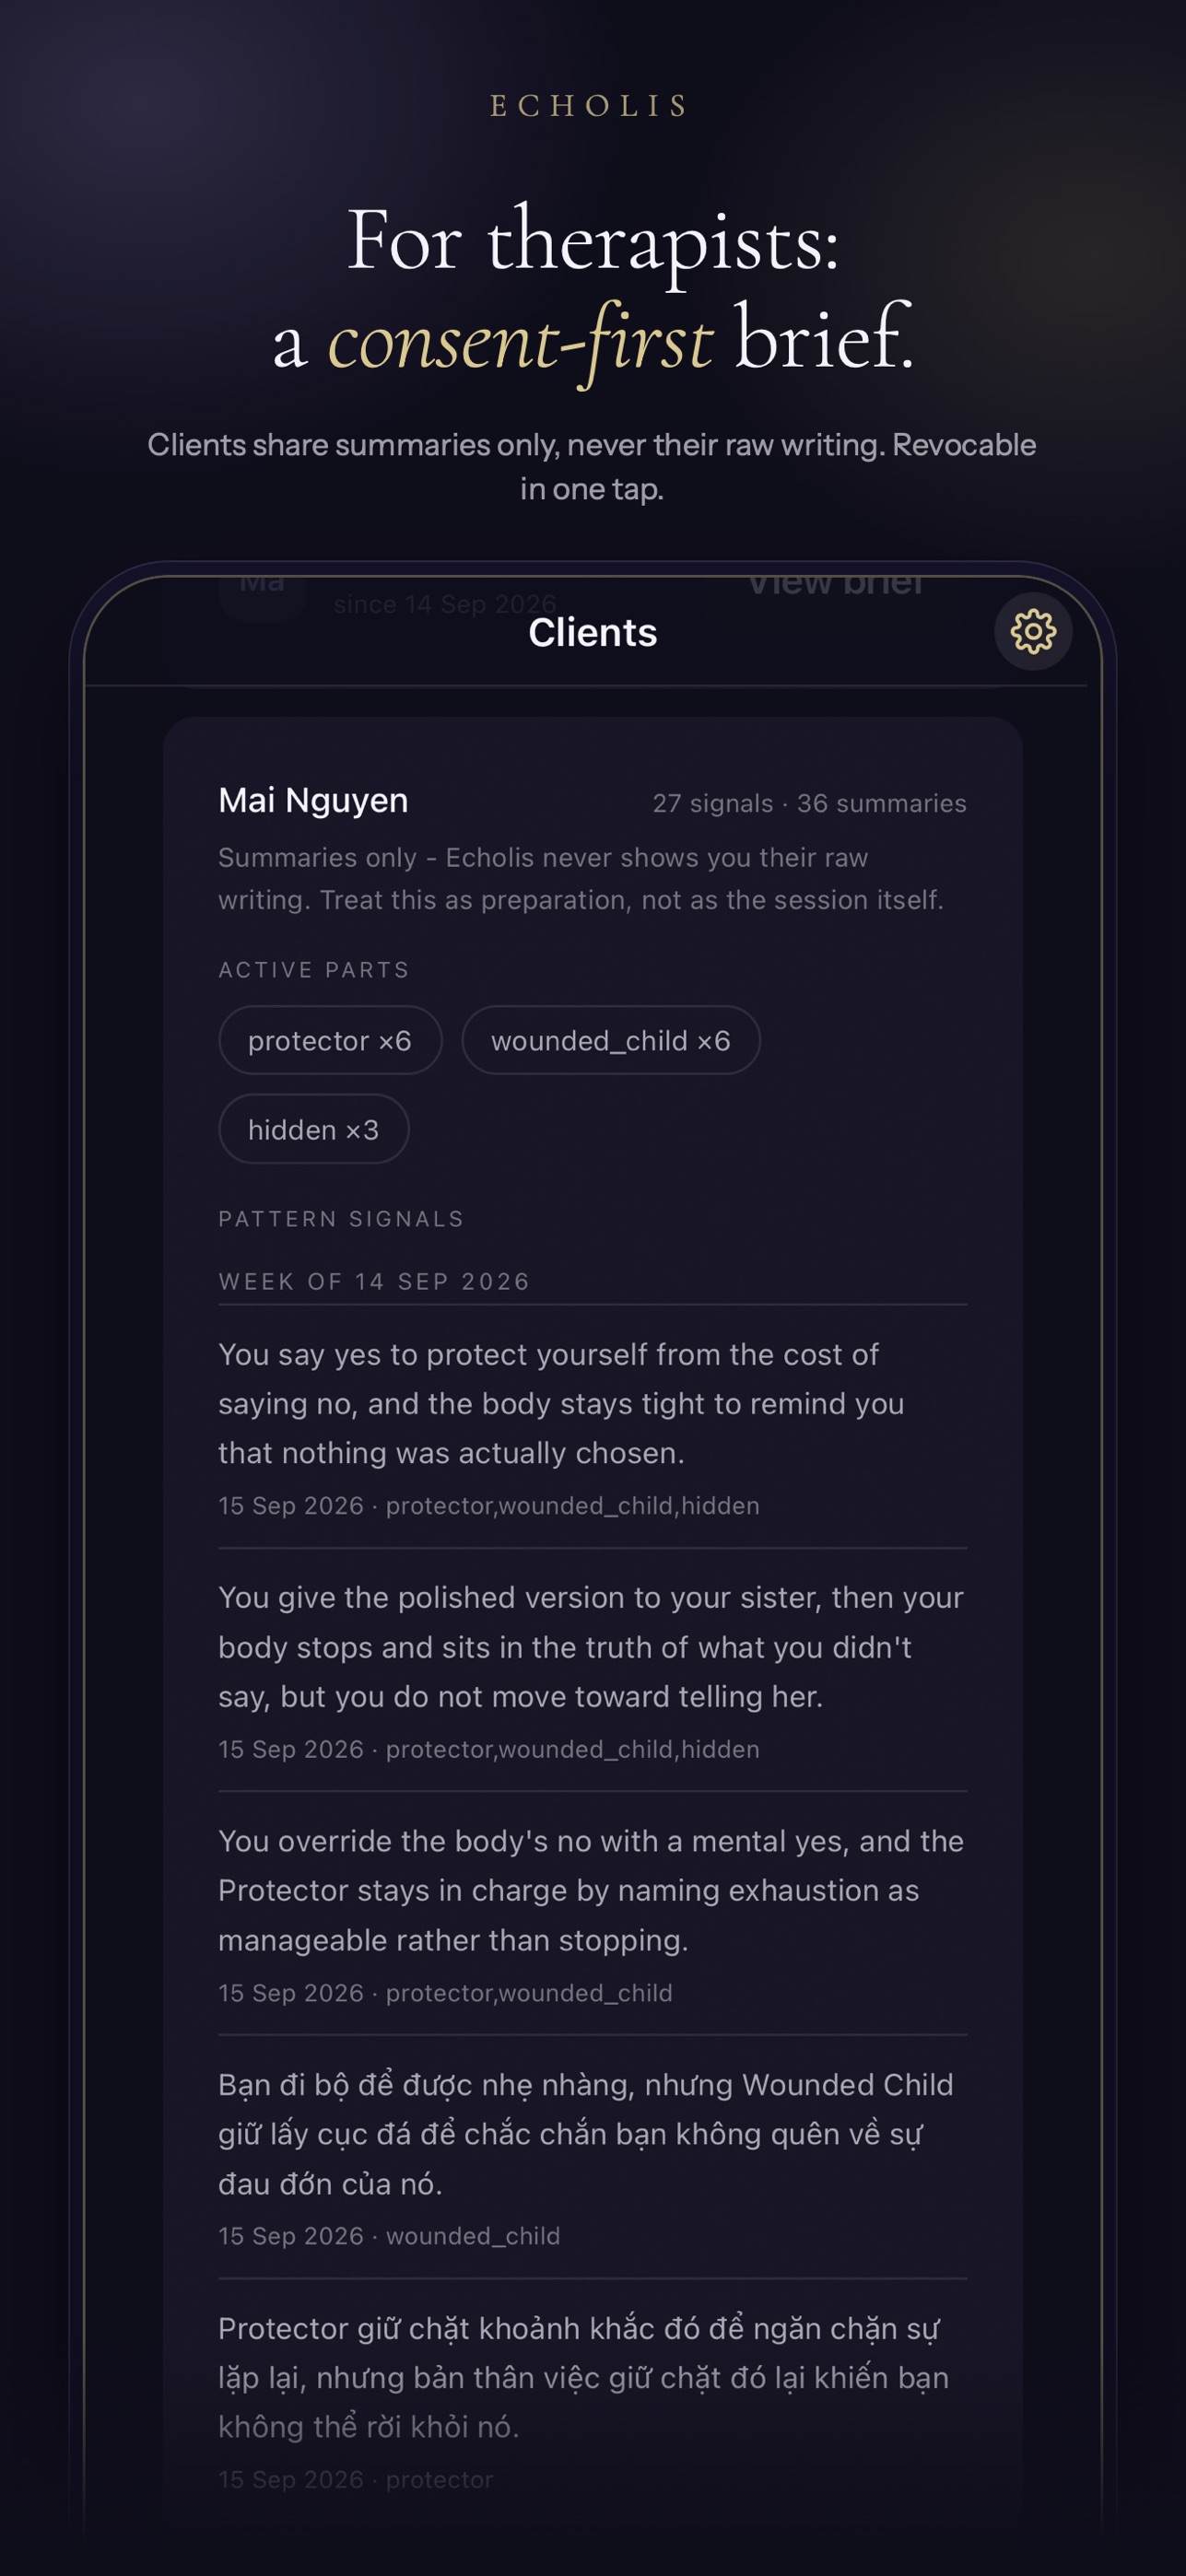Open the 'Protector giữ chặt khoảnh khắc' signal
1186x2576 pixels.
(593, 2401)
